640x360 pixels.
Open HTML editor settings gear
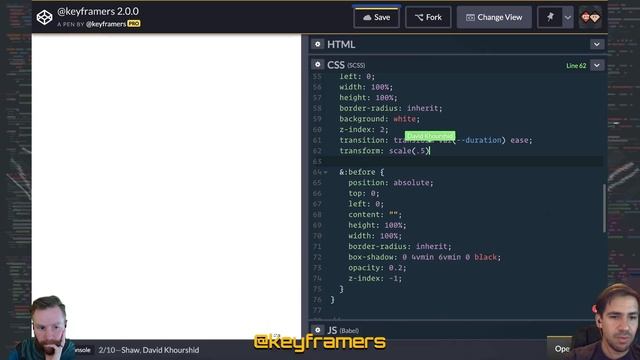318,44
